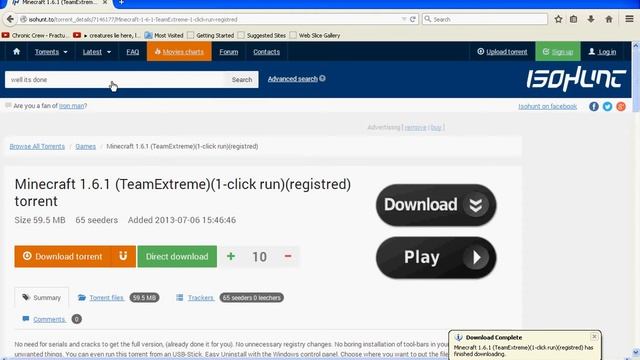Screen dimensions: 640x360
Task: Open the Firefox hamburger menu
Action: point(629,19)
